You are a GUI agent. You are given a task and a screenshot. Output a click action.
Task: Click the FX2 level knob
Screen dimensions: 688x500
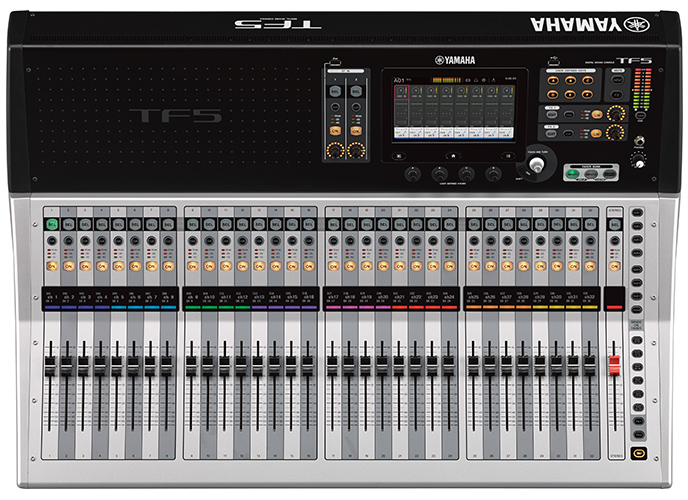[x=616, y=132]
